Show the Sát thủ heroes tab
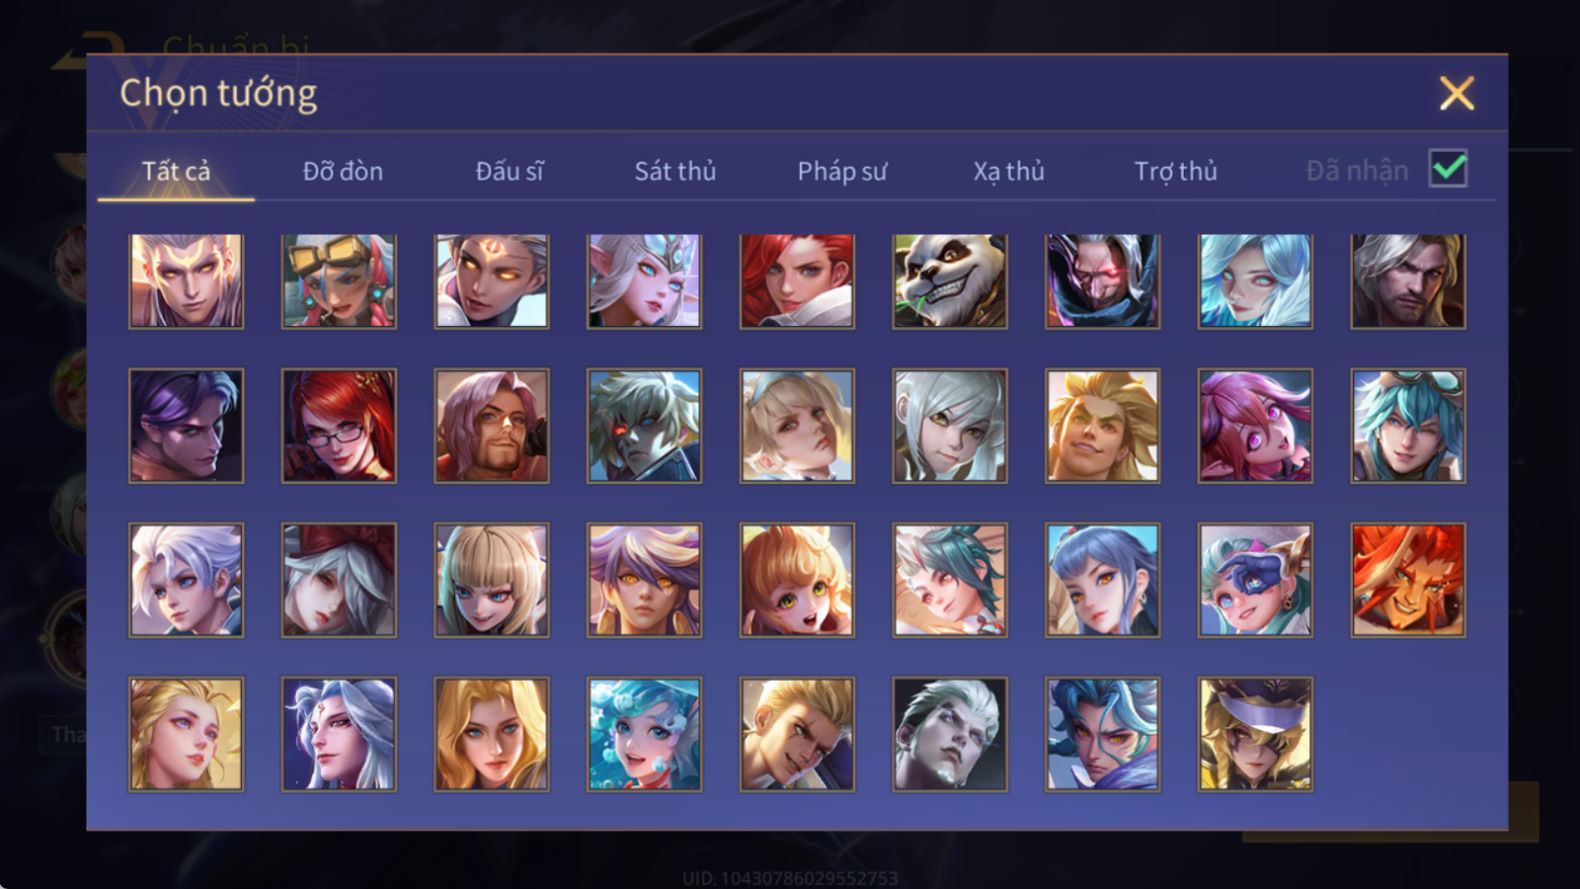The height and width of the screenshot is (889, 1580). (x=675, y=171)
